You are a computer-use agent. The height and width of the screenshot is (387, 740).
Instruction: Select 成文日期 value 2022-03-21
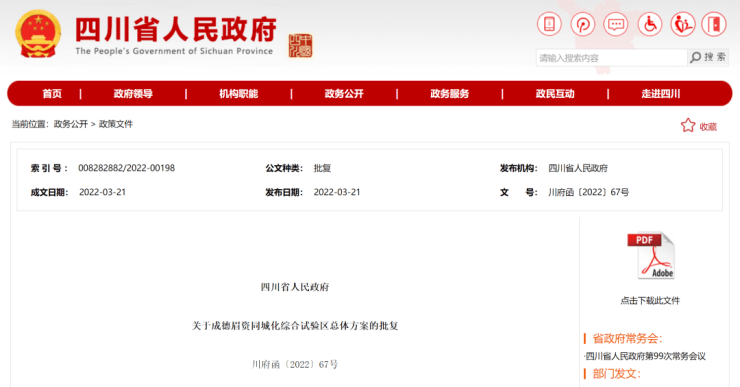102,192
